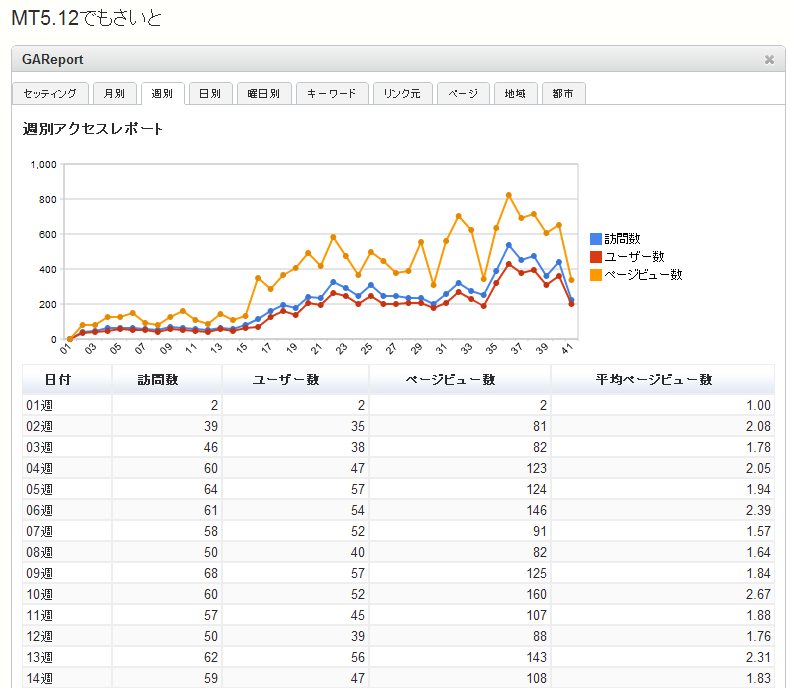Click the orange ページビュー数 legend swatch
The image size is (789, 688).
596,274
